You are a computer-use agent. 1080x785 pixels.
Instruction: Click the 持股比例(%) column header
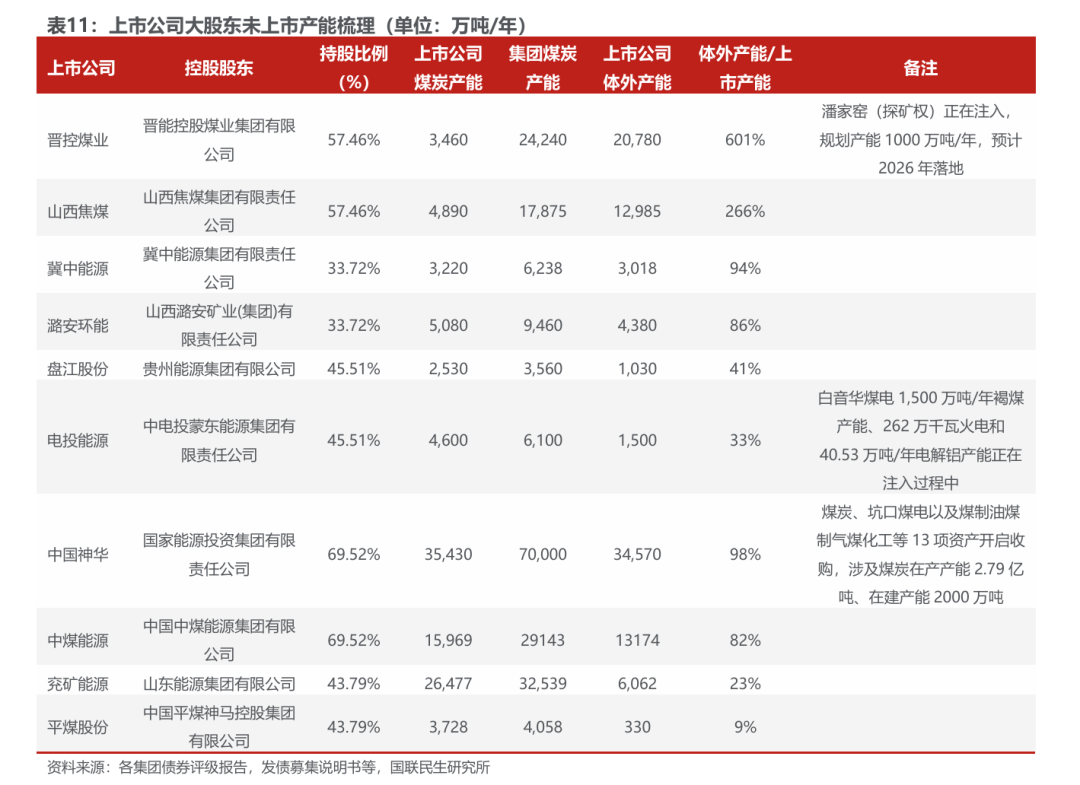coord(354,68)
